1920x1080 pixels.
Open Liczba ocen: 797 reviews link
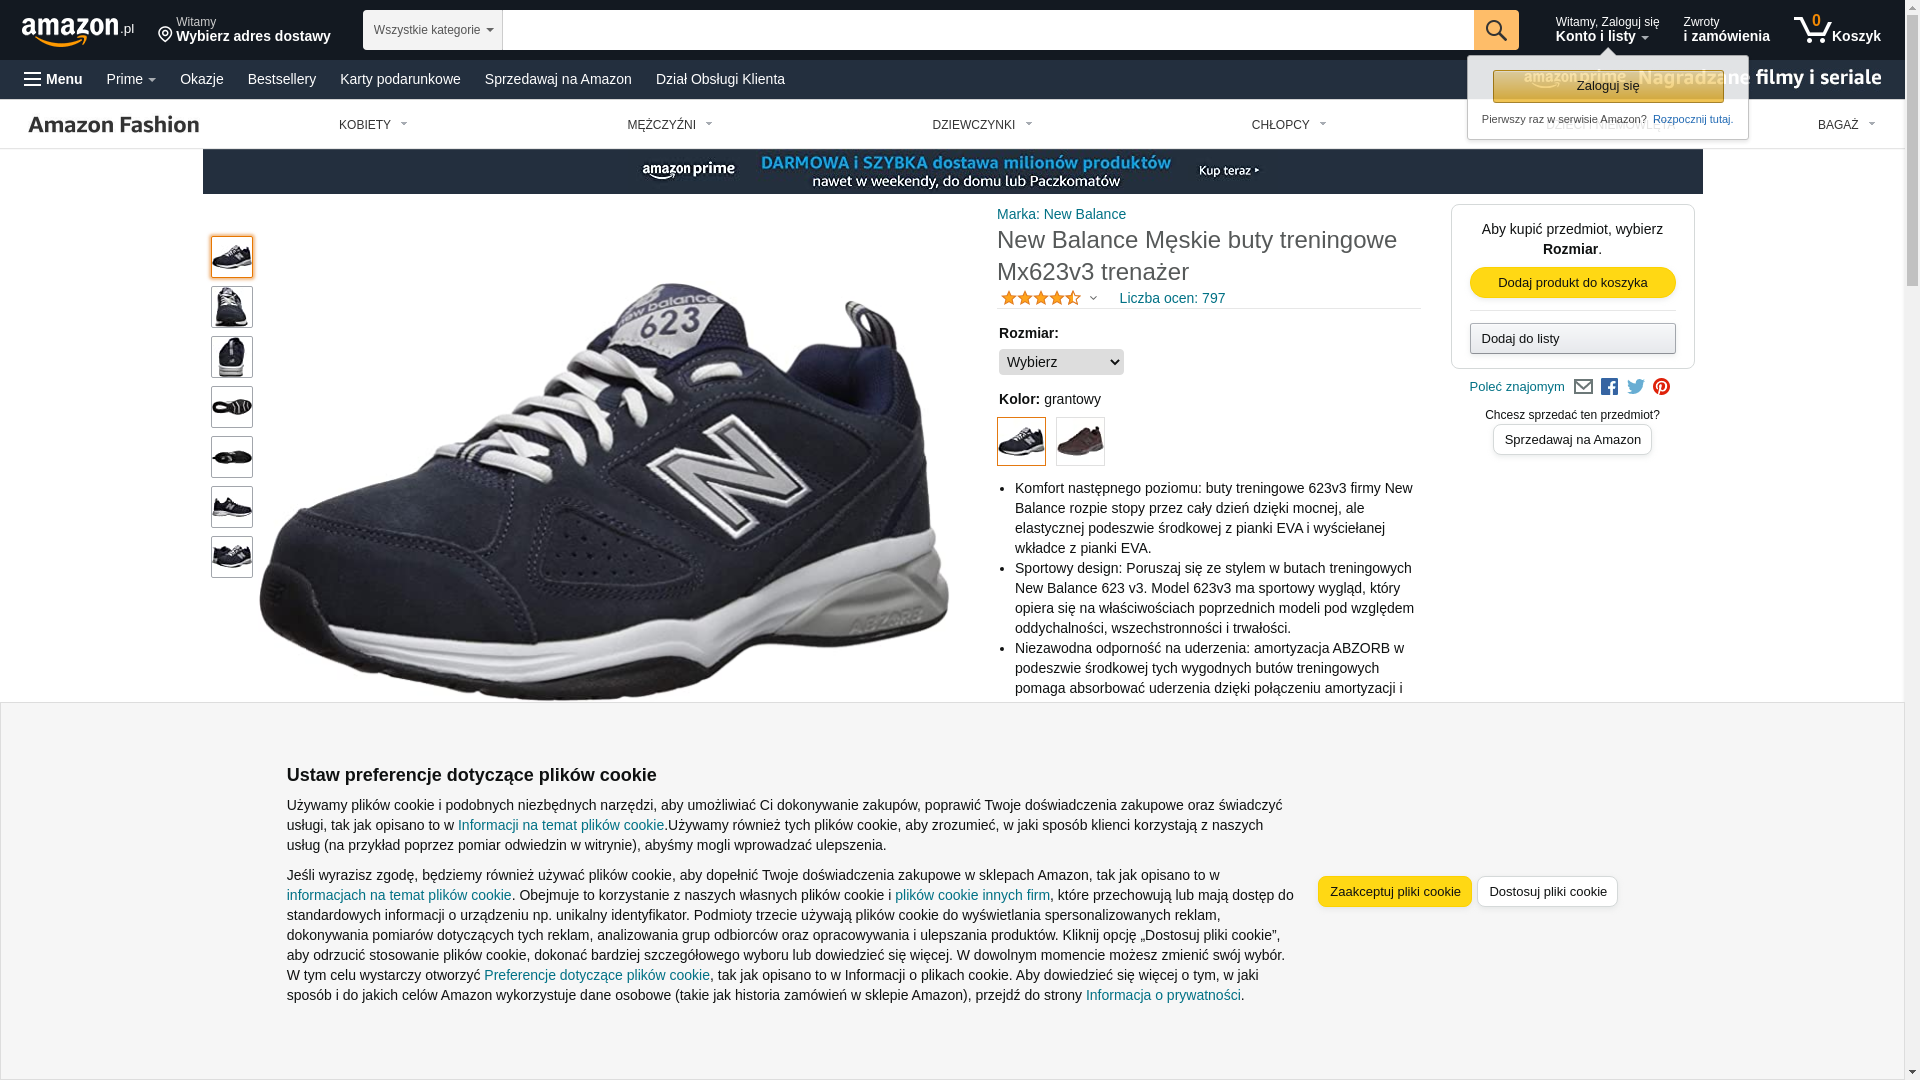coord(1172,298)
